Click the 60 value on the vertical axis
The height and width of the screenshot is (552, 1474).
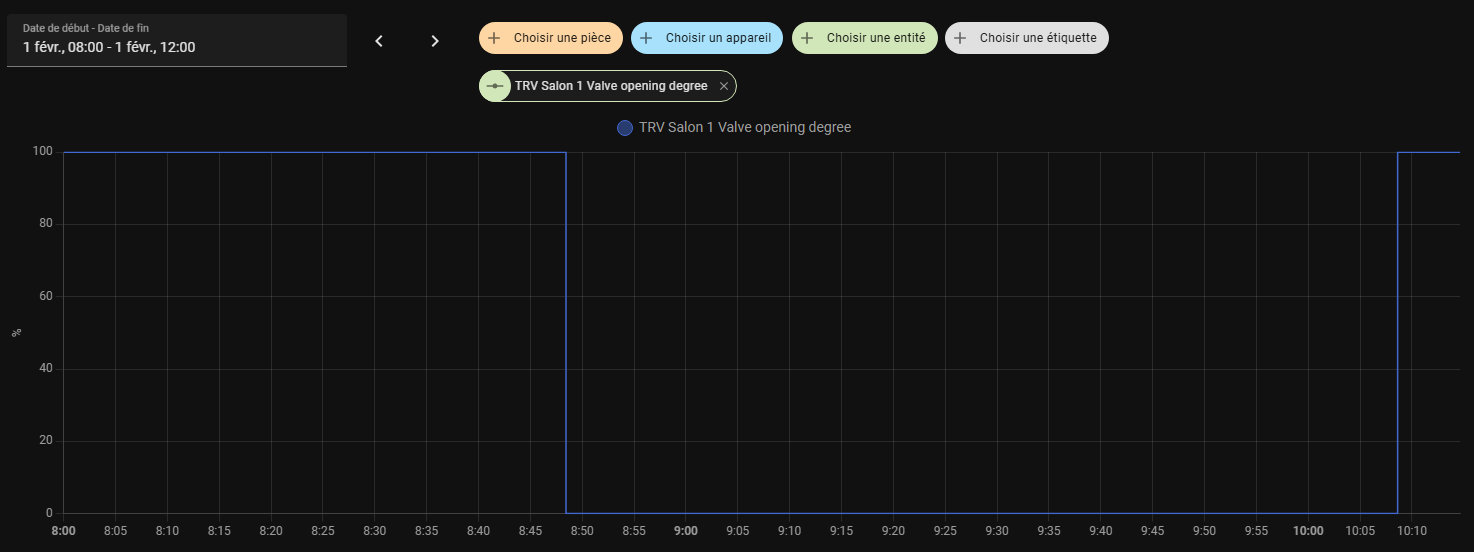[45, 297]
